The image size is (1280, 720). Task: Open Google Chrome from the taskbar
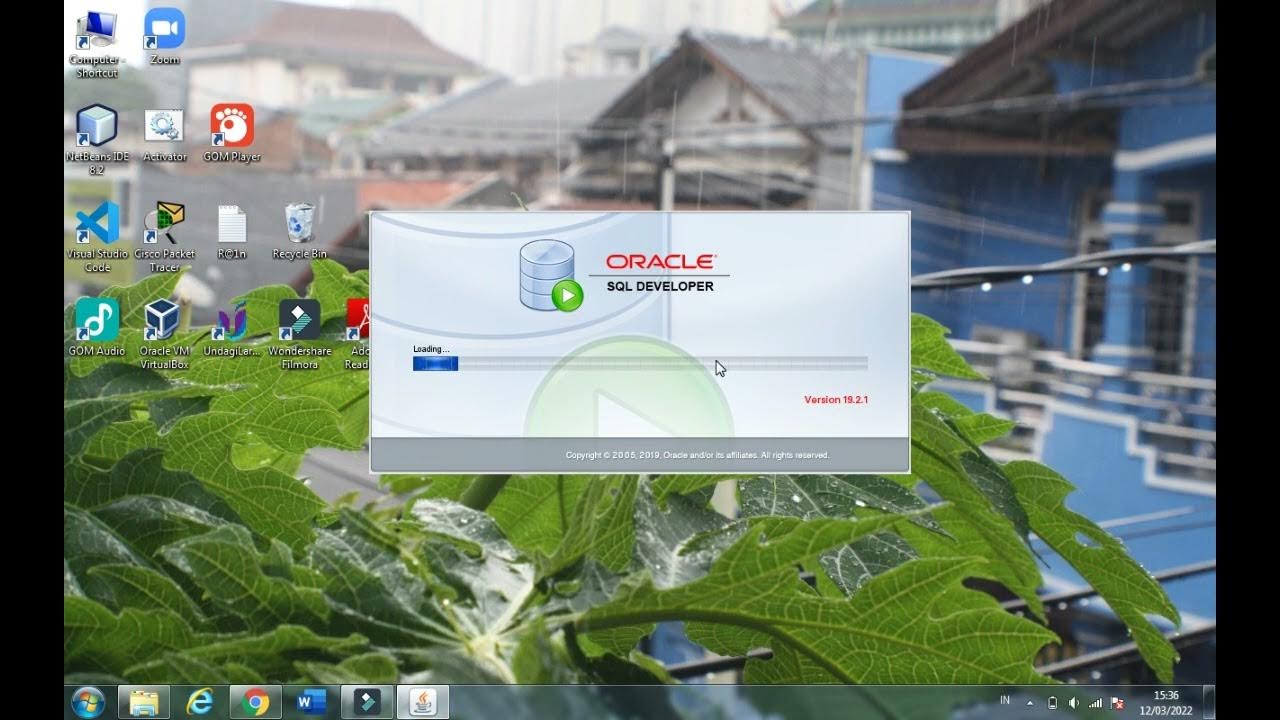255,702
